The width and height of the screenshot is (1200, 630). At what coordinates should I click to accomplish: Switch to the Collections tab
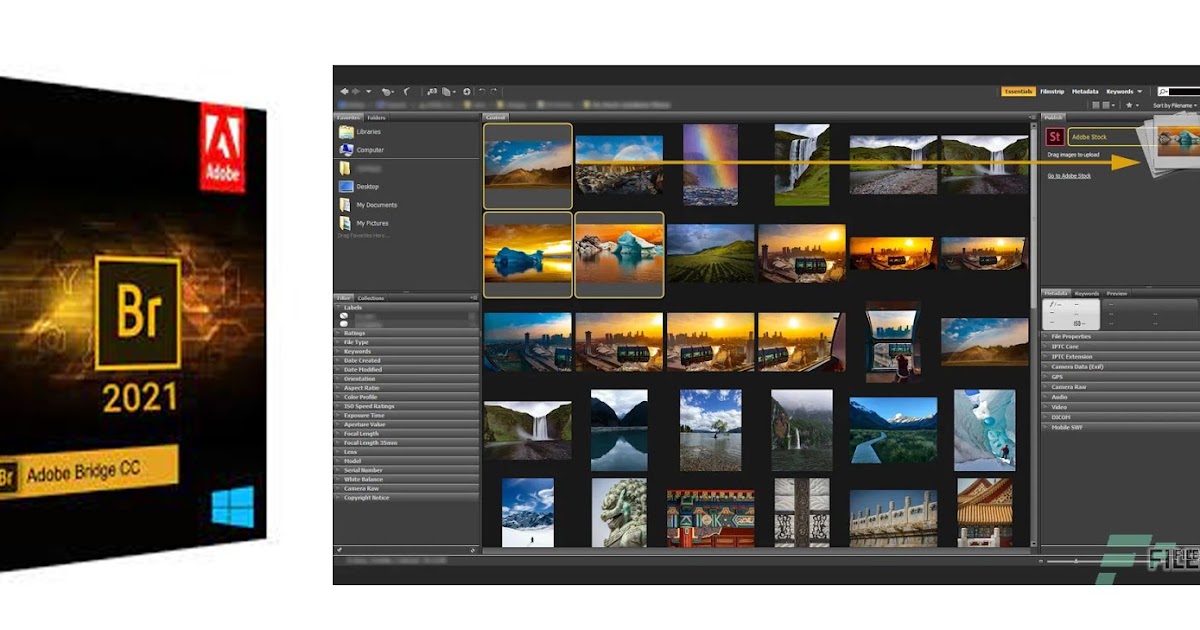370,298
